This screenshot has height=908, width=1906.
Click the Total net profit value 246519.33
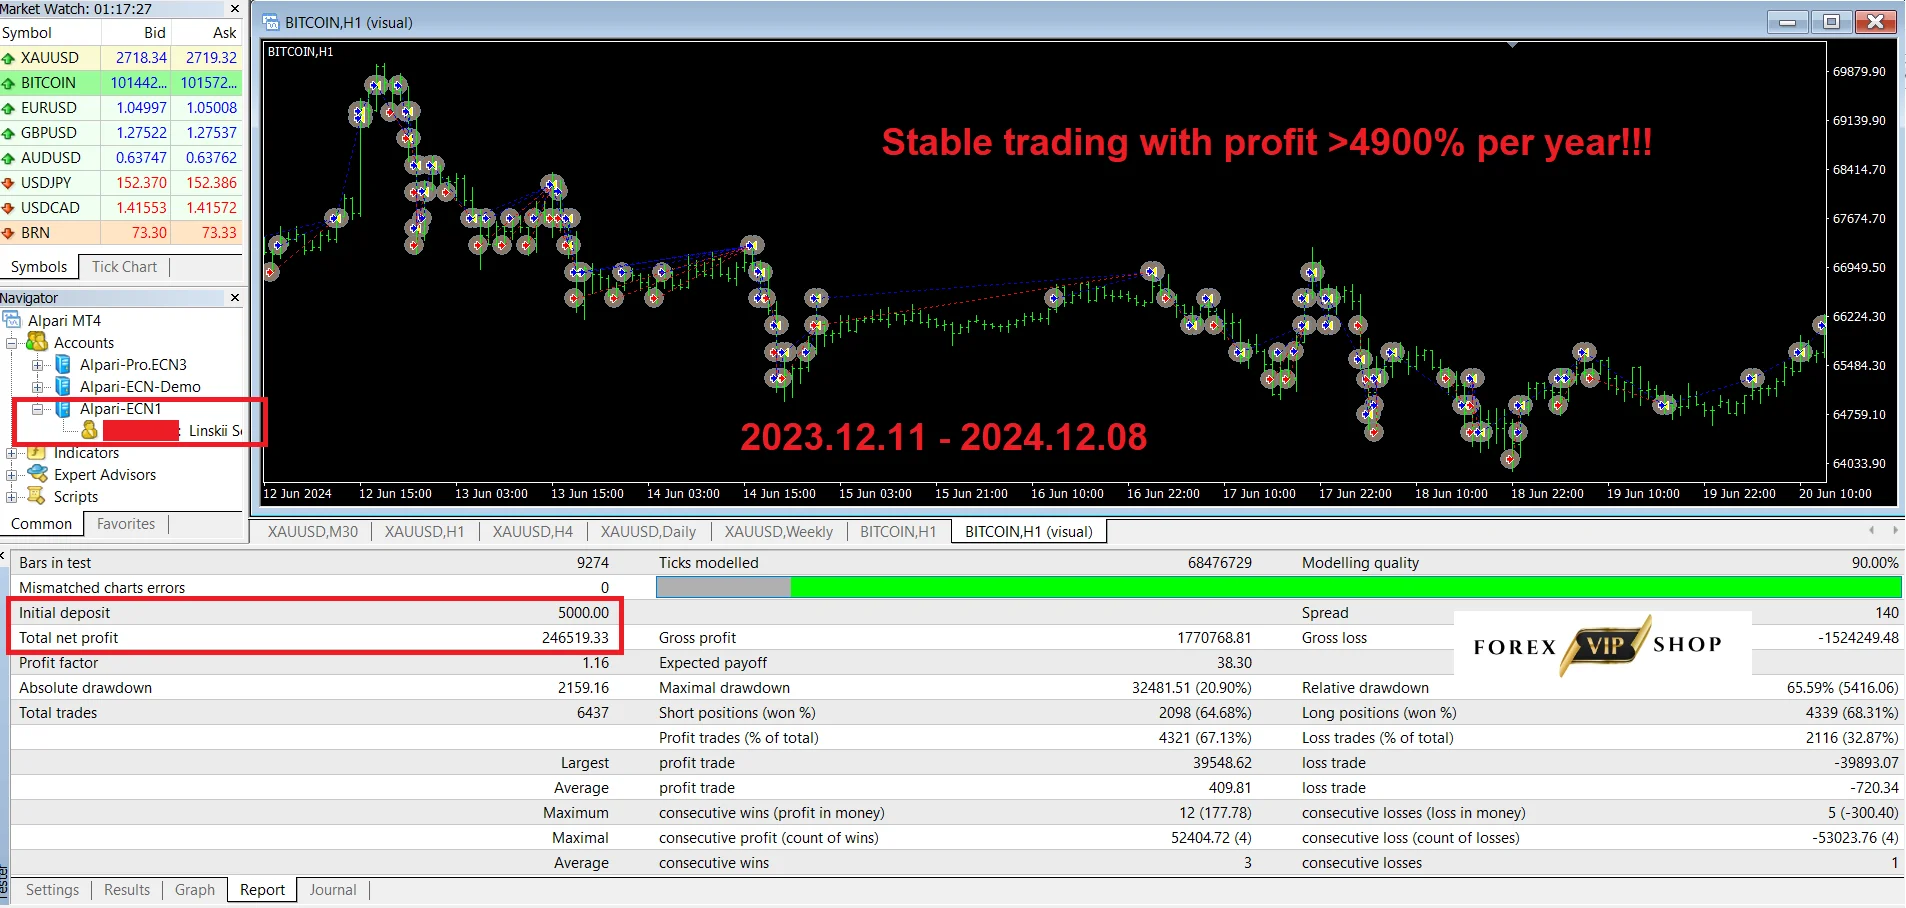pos(575,638)
